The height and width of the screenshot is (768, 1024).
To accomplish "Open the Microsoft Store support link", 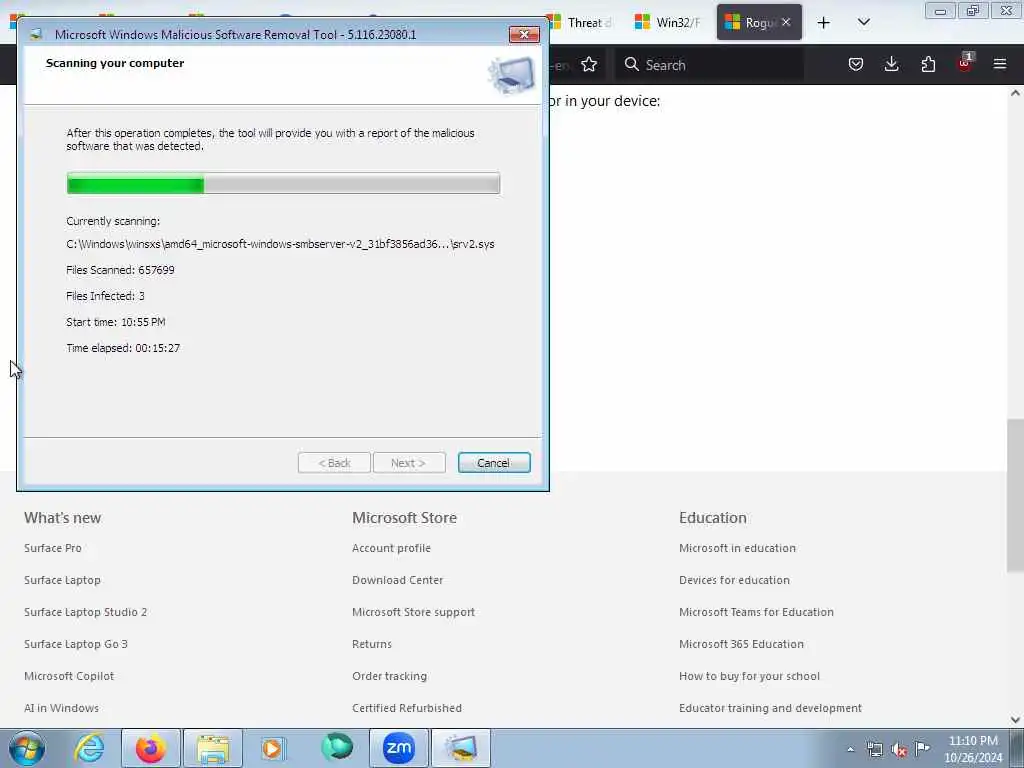I will (413, 612).
